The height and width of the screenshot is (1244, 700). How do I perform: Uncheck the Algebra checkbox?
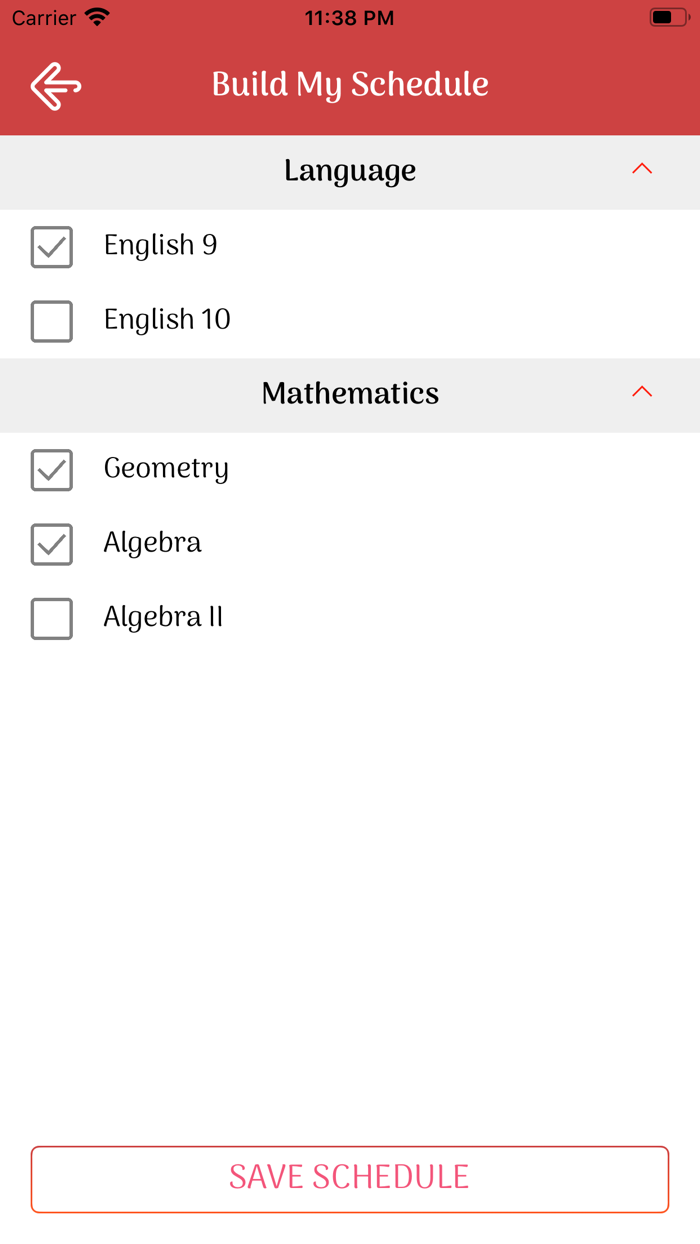tap(52, 544)
